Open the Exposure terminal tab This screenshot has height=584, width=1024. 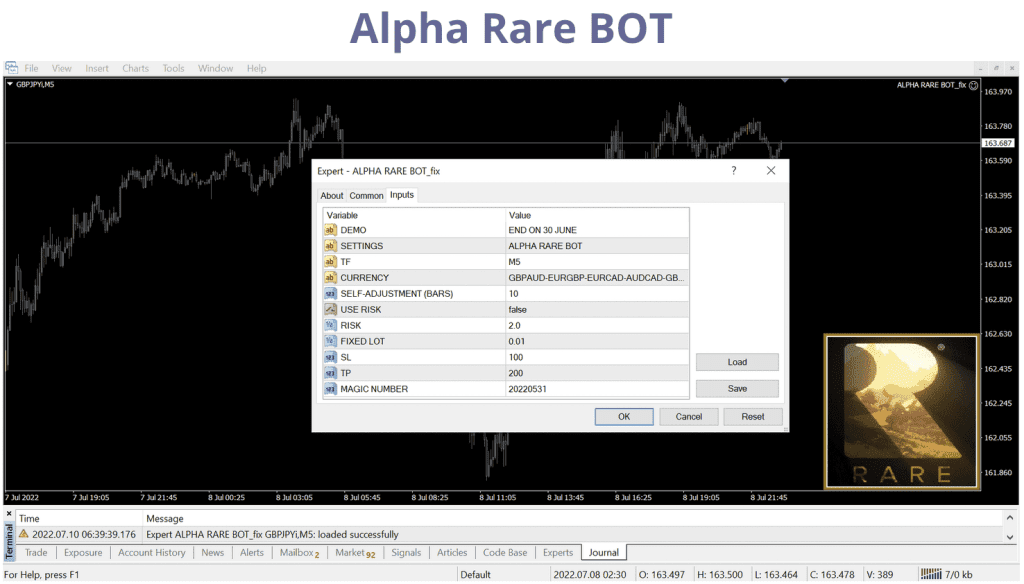tap(83, 553)
